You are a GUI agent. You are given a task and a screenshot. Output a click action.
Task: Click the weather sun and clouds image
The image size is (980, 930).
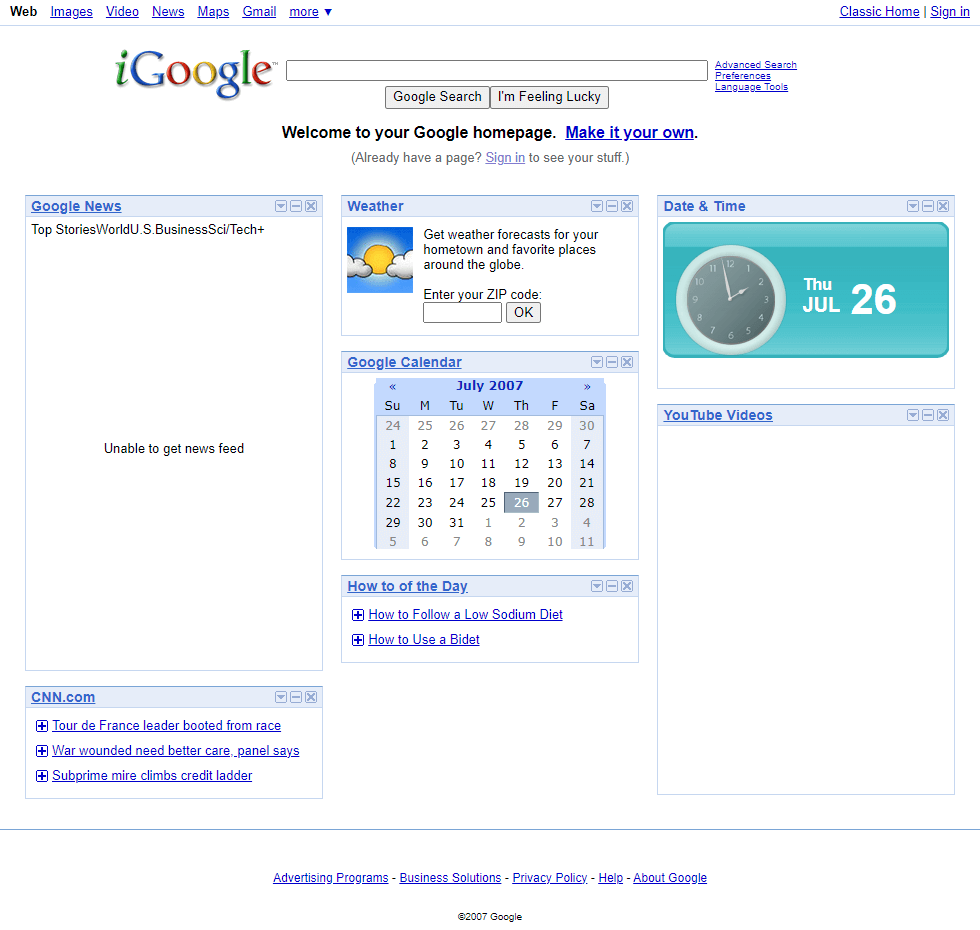380,260
